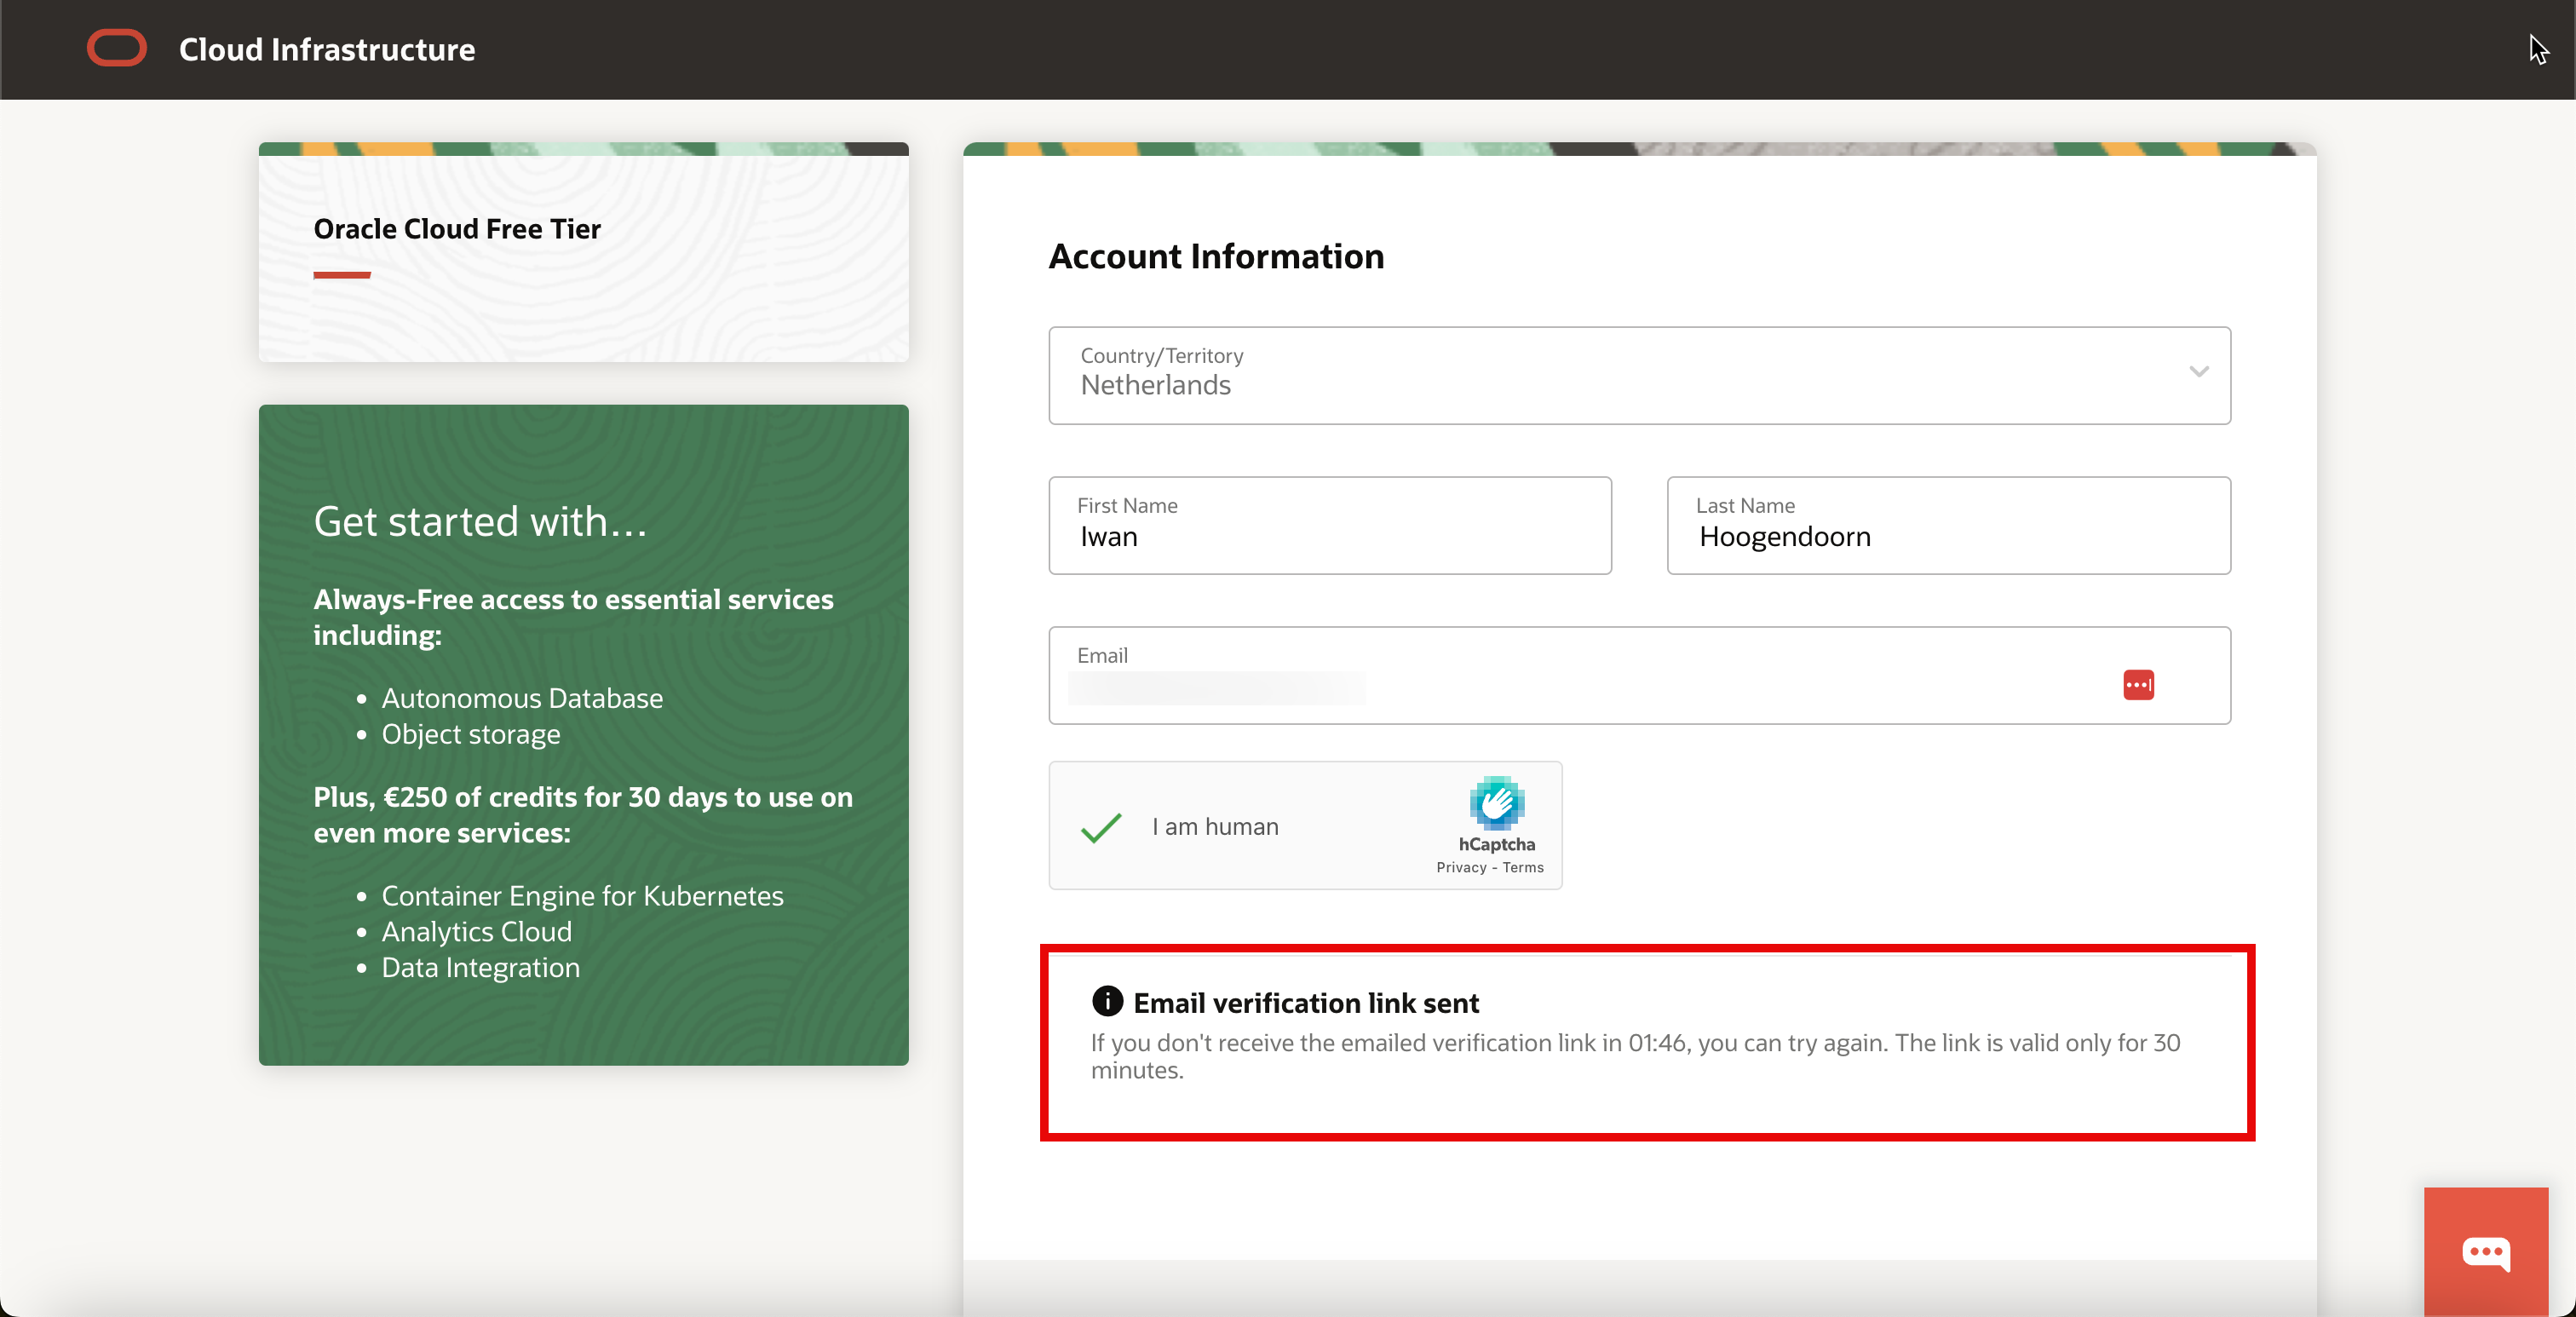Click the green checkmark in captcha box
The width and height of the screenshot is (2576, 1317).
tap(1101, 827)
